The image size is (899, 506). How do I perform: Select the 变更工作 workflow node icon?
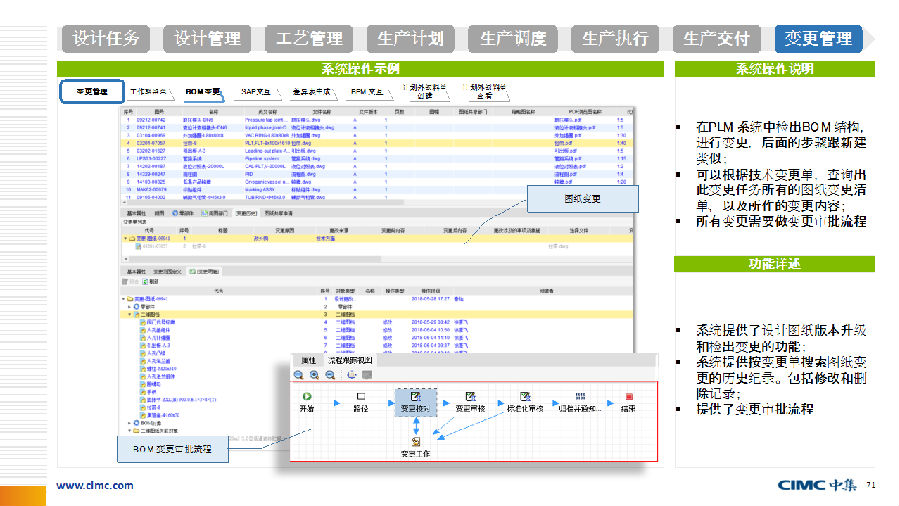415,442
